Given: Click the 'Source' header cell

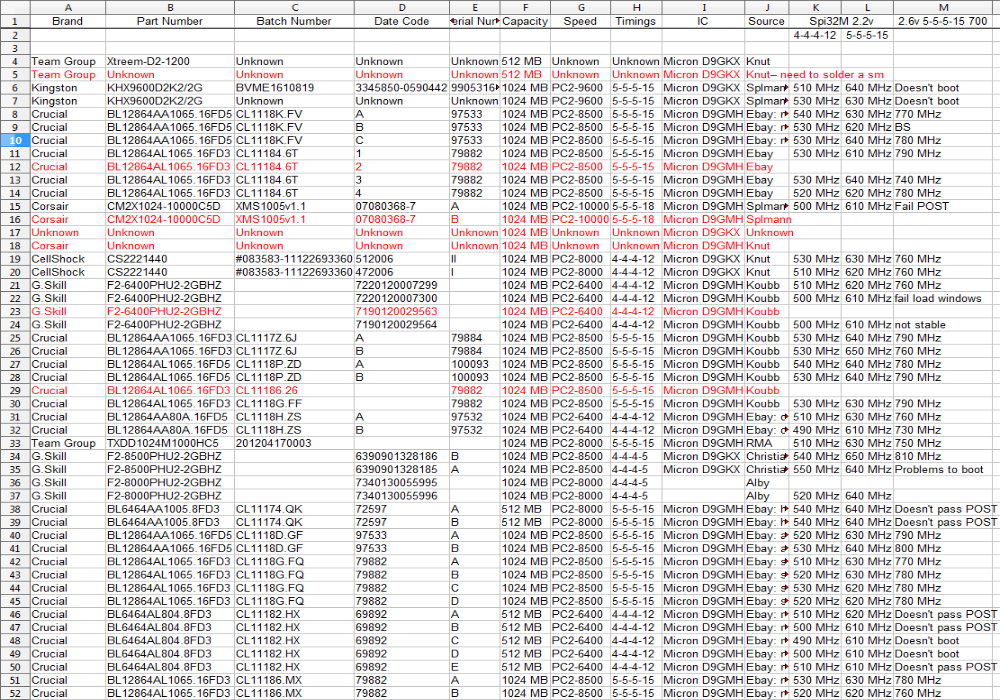Looking at the screenshot, I should click(767, 21).
